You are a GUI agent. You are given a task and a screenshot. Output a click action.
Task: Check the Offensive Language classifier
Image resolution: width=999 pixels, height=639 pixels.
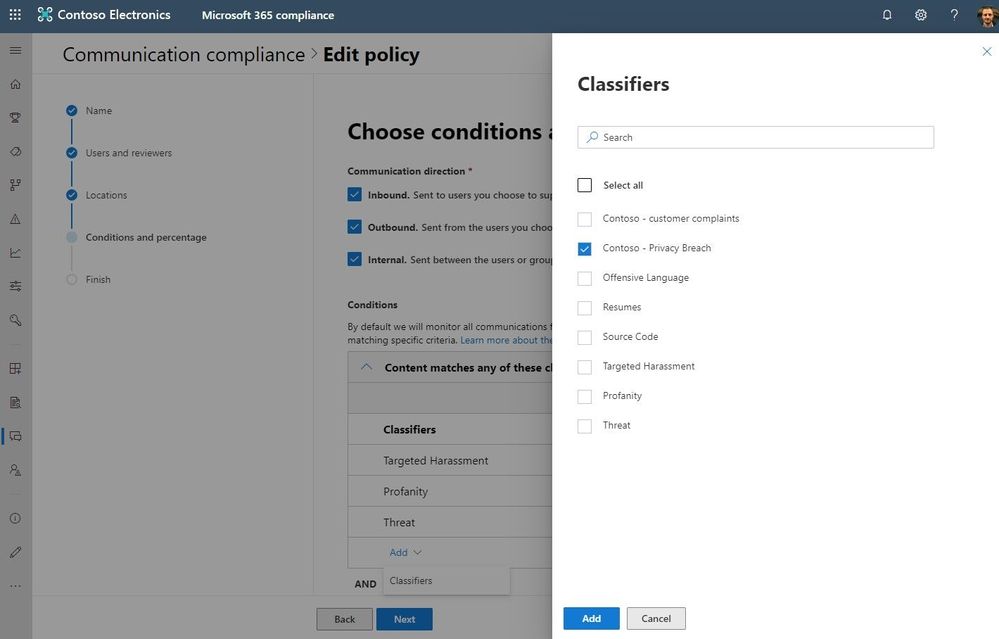585,278
